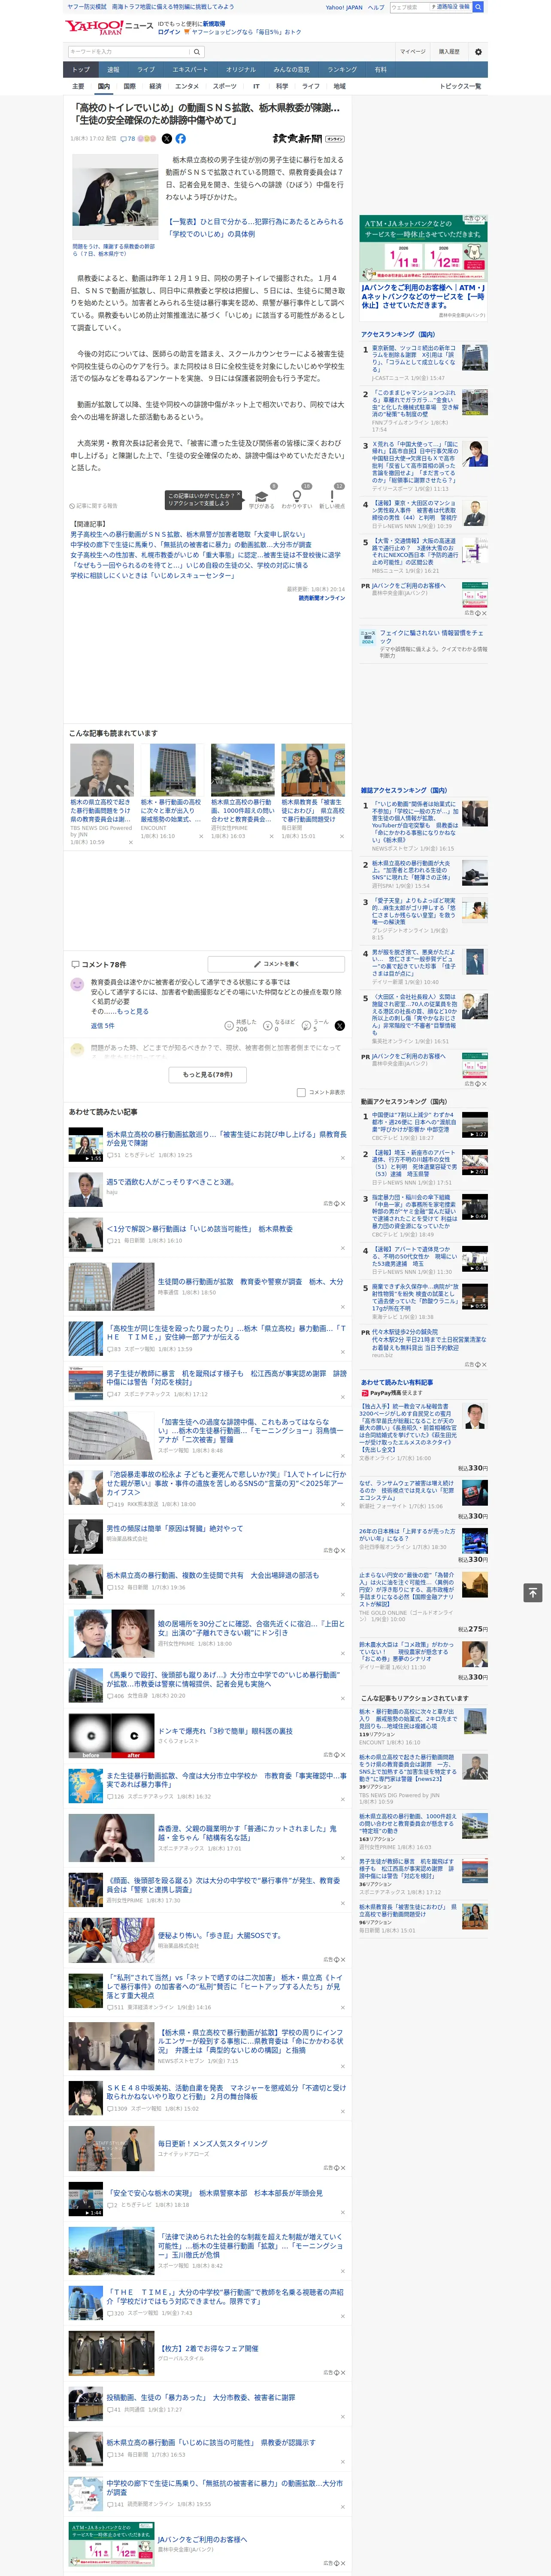Click the コメントを書く pencil button

point(276,964)
